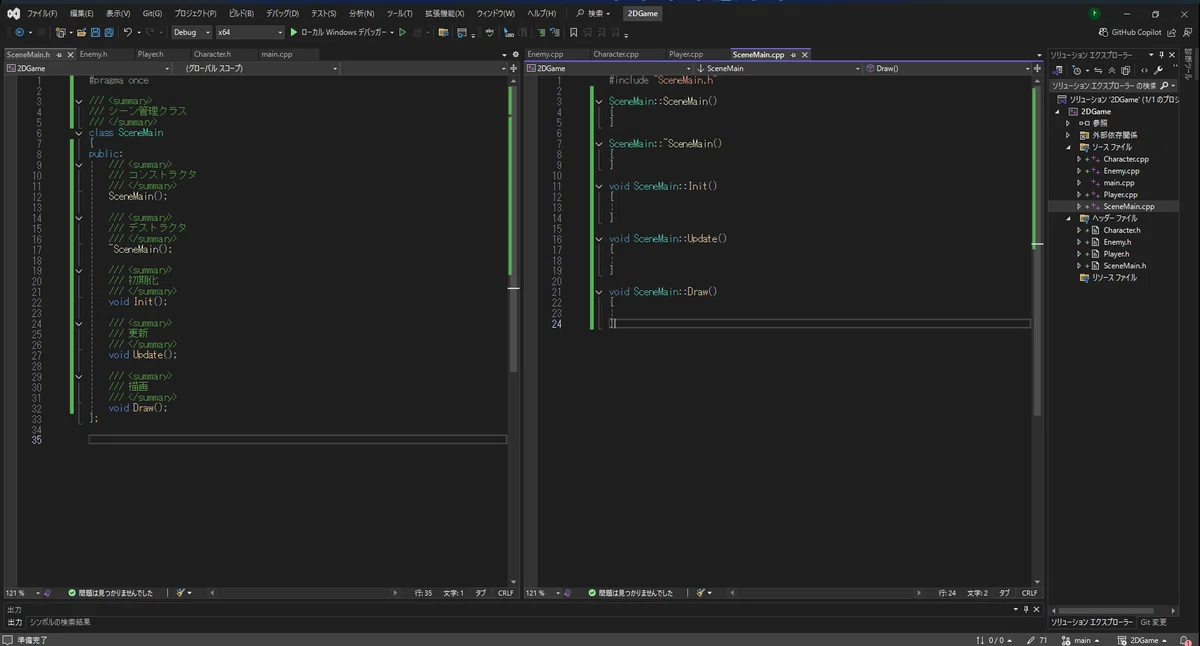
Task: Click Collapse All icon in Solution Explorer
Action: (1112, 70)
